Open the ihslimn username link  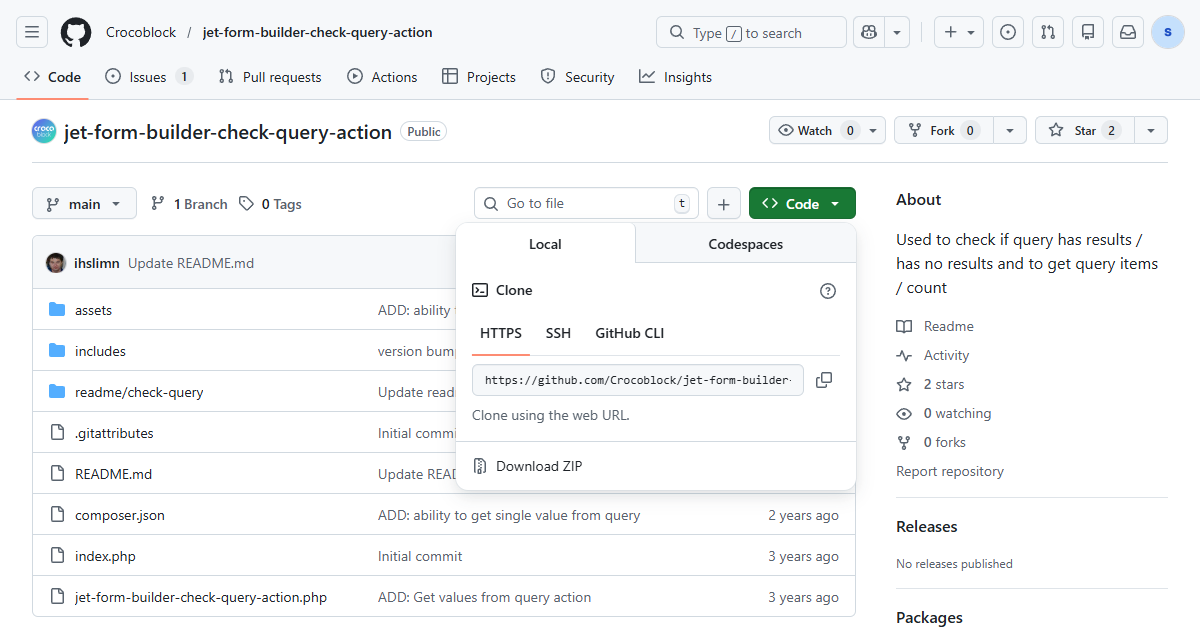pyautogui.click(x=97, y=263)
